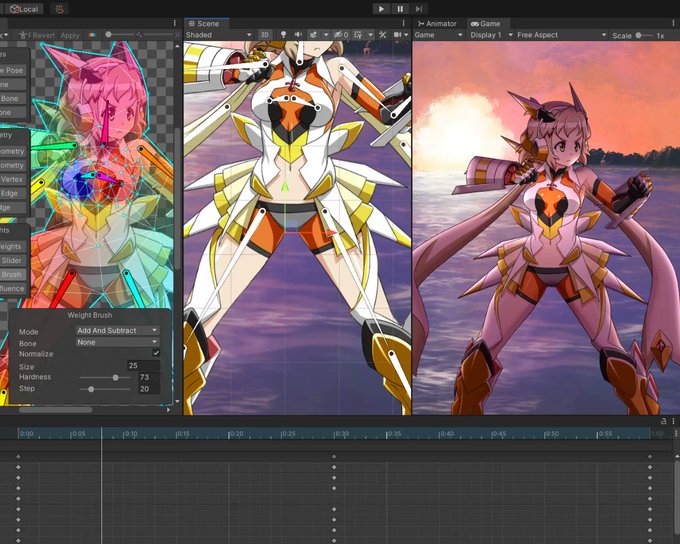Viewport: 680px width, 544px height.
Task: Select the Weight Slider tool
Action: (x=13, y=260)
